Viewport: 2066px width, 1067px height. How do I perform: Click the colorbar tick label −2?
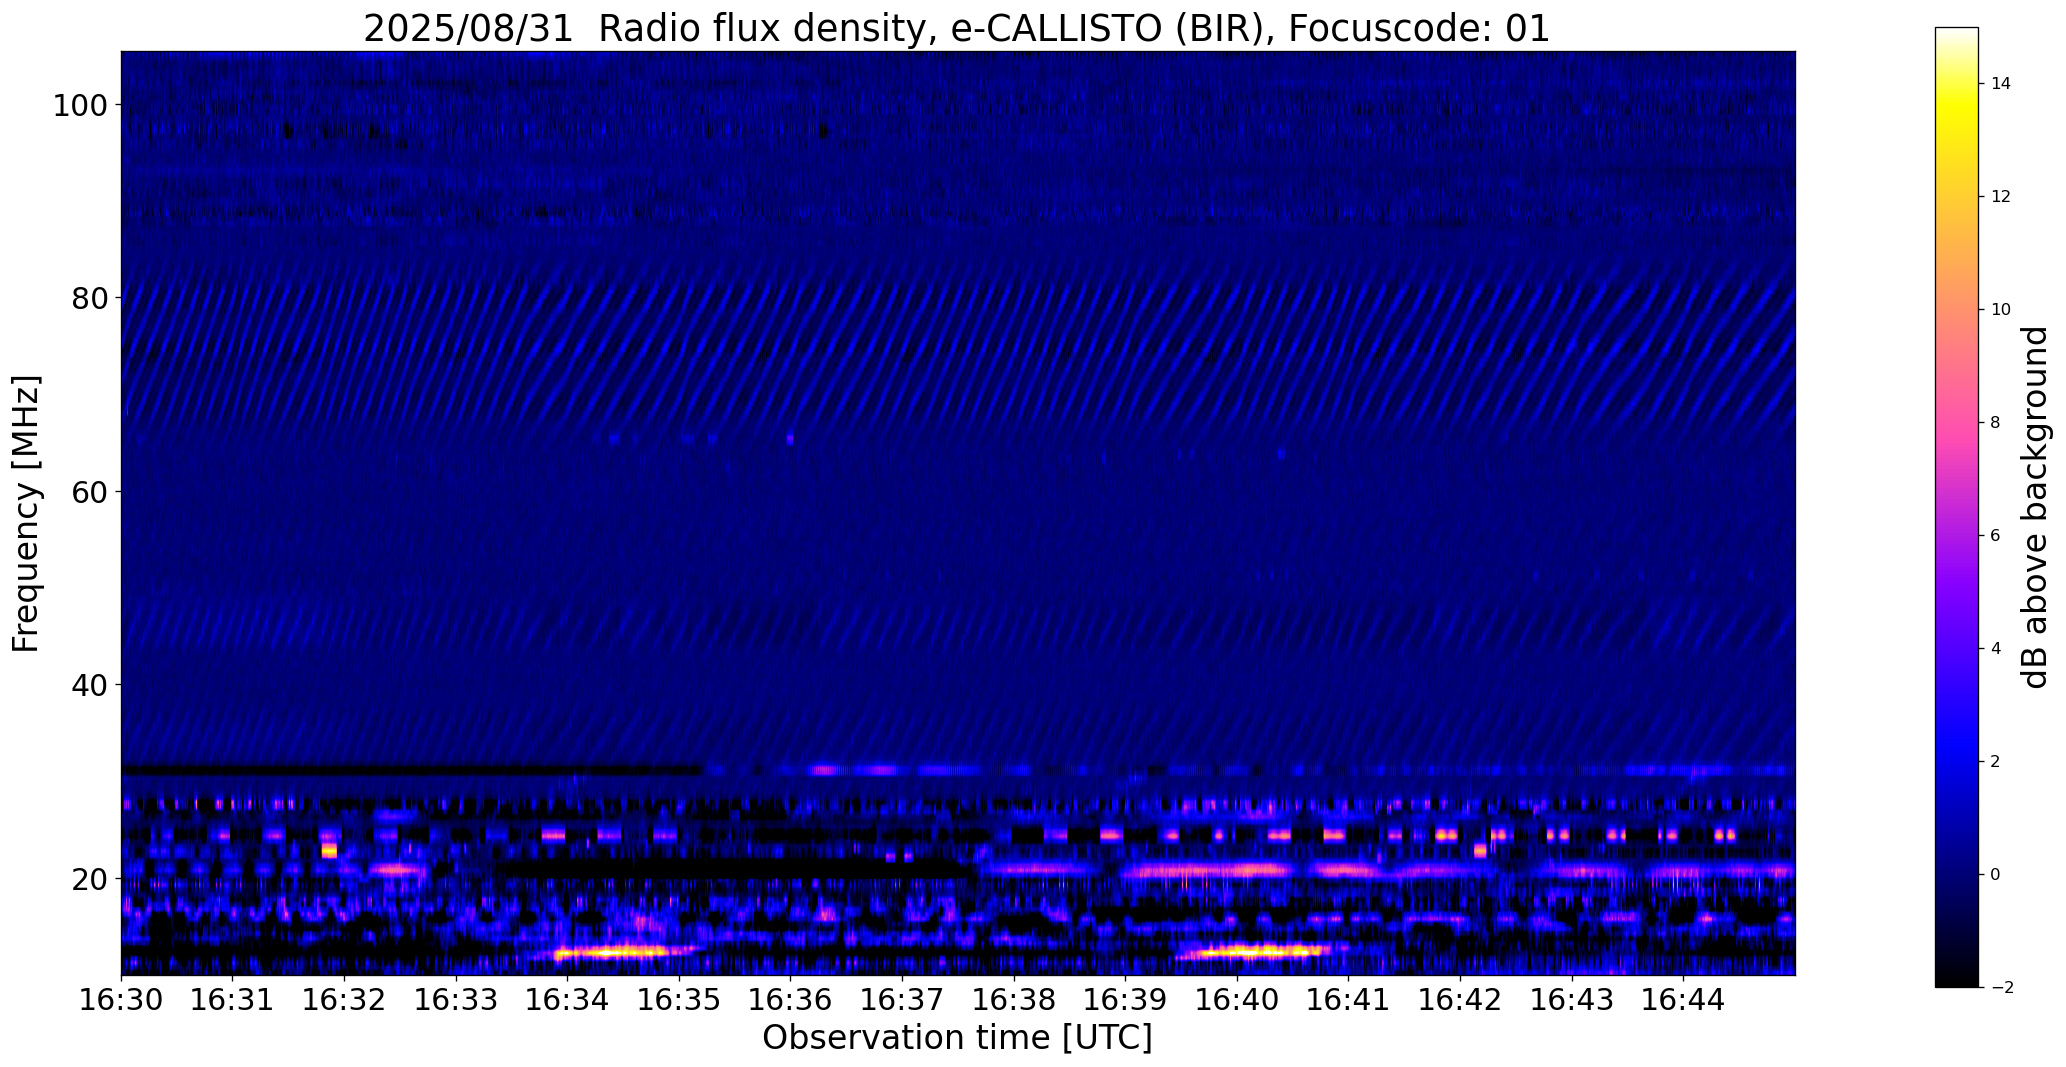point(2001,988)
